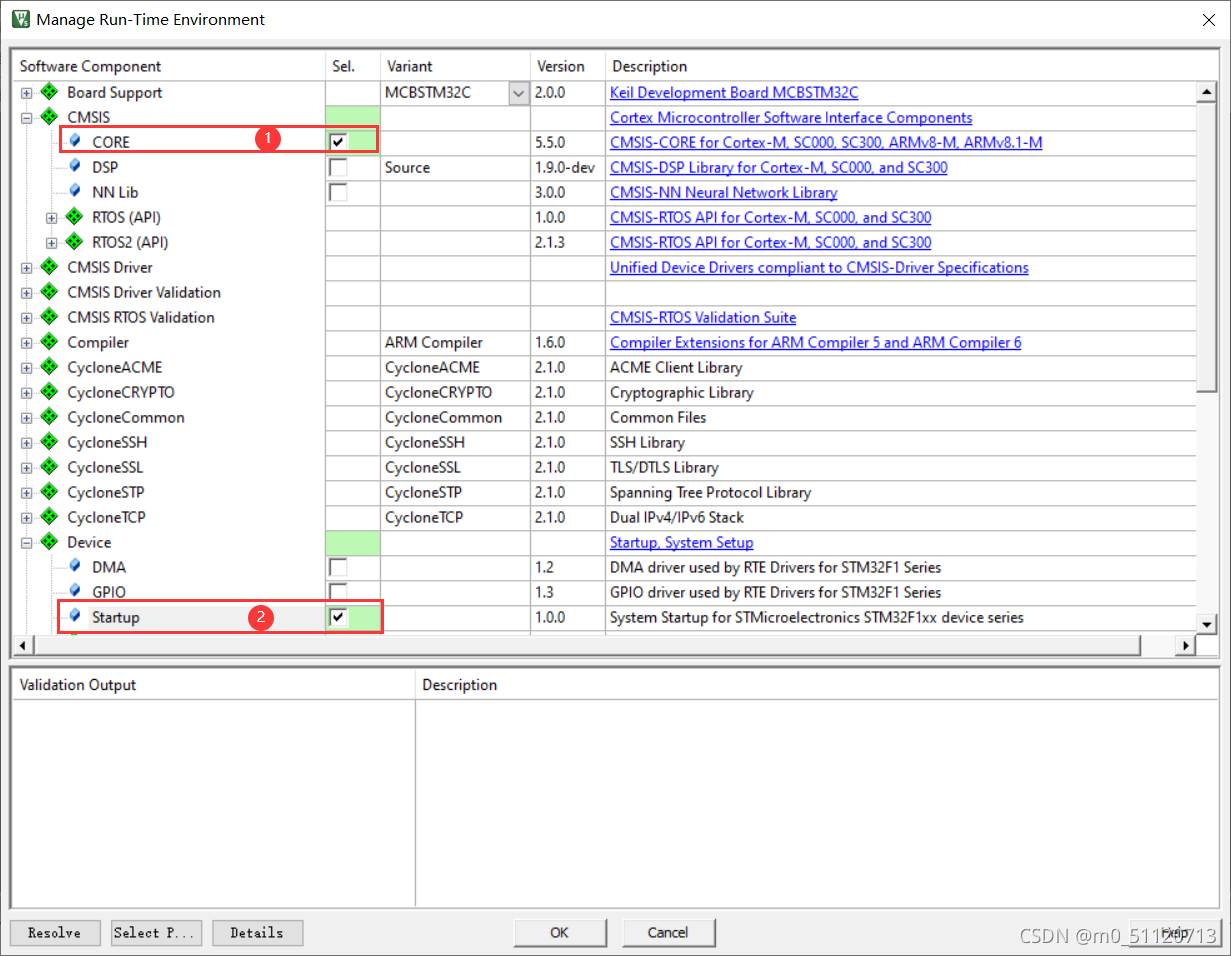Click the blue Startup component icon
Screen dimensions: 1231x956
75,616
